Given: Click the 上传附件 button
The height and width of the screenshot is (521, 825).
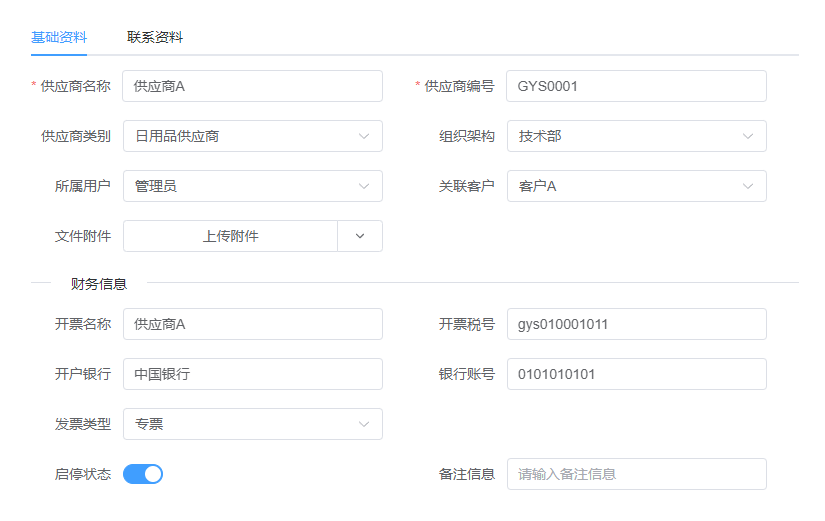Looking at the screenshot, I should click(230, 236).
